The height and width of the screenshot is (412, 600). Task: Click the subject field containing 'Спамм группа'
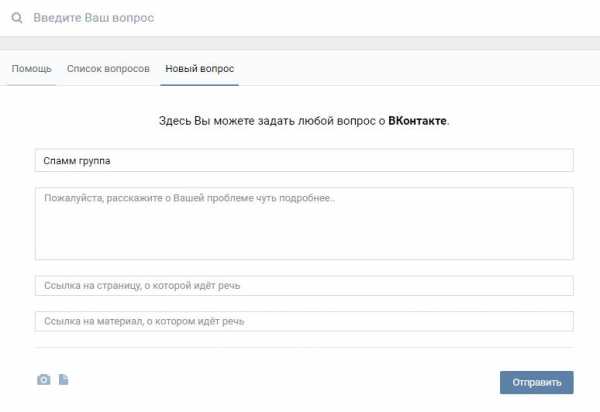tap(304, 160)
